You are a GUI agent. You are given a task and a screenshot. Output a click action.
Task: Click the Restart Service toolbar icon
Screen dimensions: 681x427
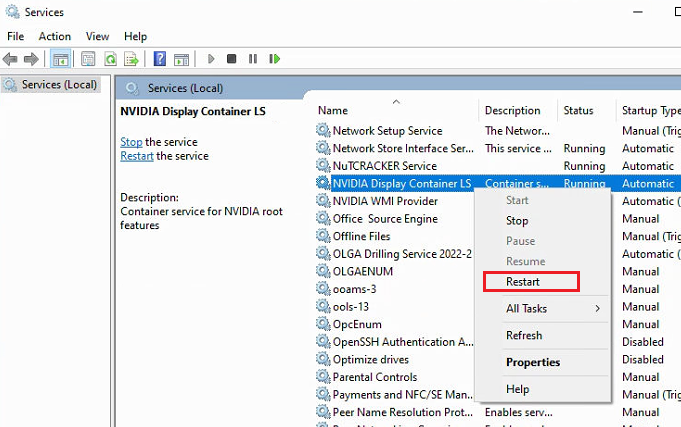pyautogui.click(x=272, y=59)
